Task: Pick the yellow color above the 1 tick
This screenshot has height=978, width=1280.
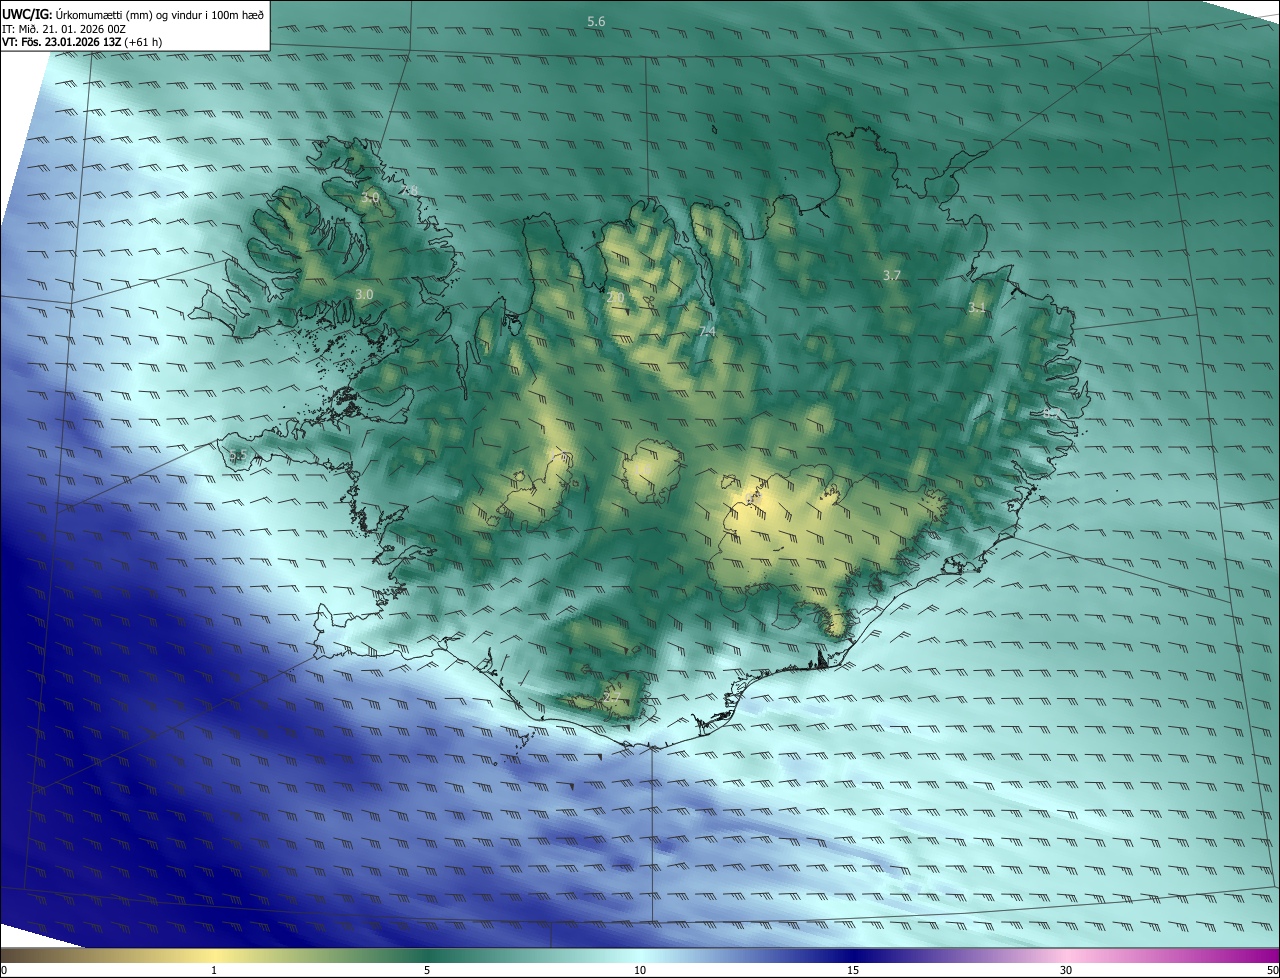Action: pos(213,955)
